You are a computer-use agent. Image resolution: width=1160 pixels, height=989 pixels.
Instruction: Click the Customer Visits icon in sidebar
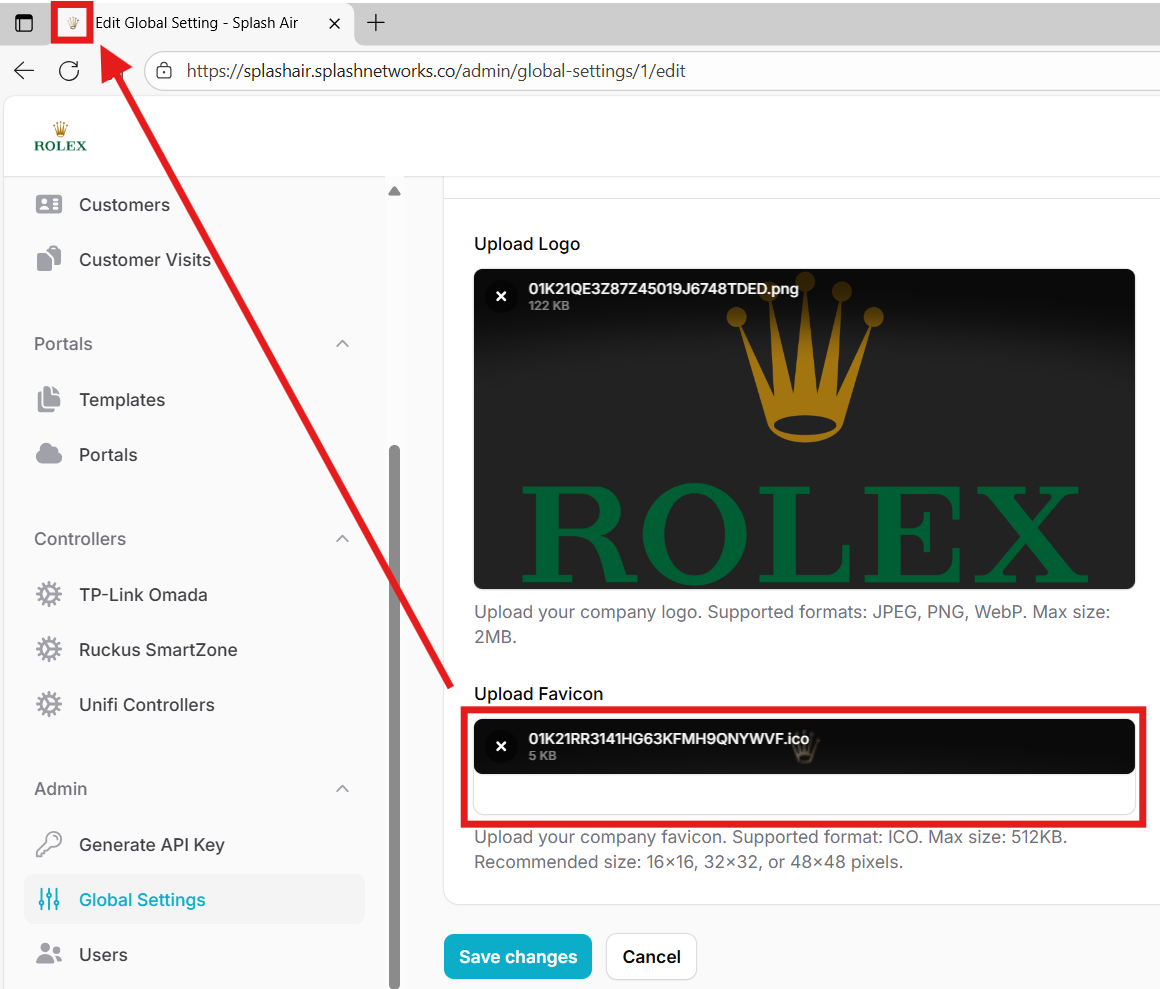click(x=48, y=260)
